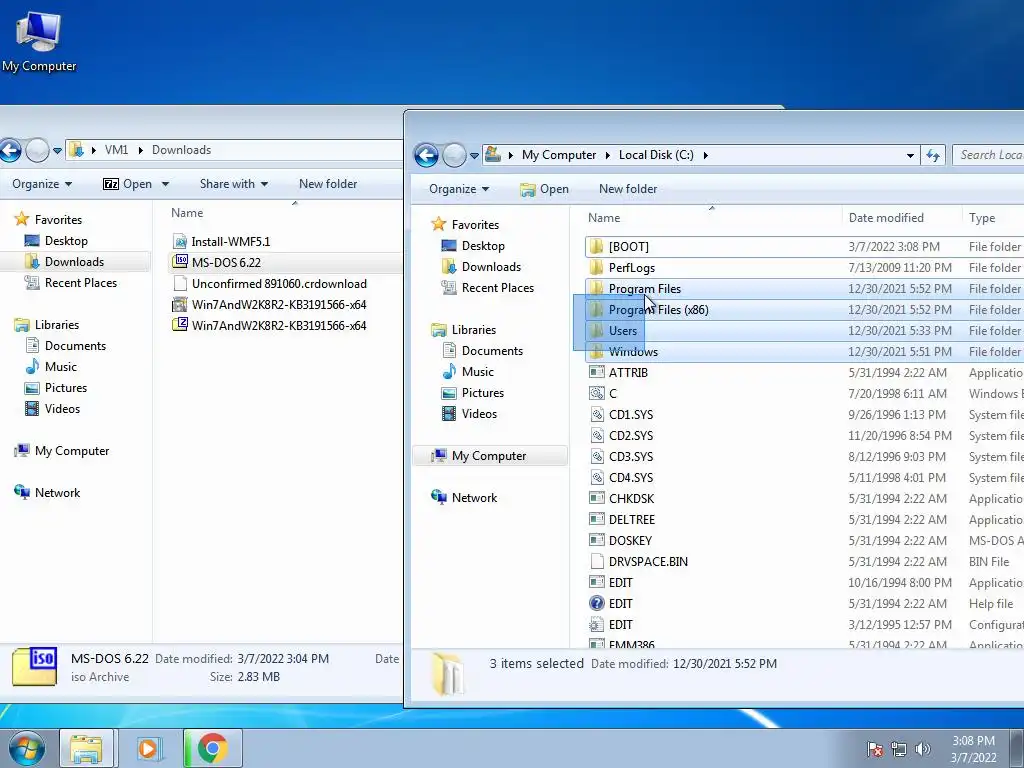Select the CD3.SYS file row
Viewport: 1024px width, 768px height.
point(805,456)
